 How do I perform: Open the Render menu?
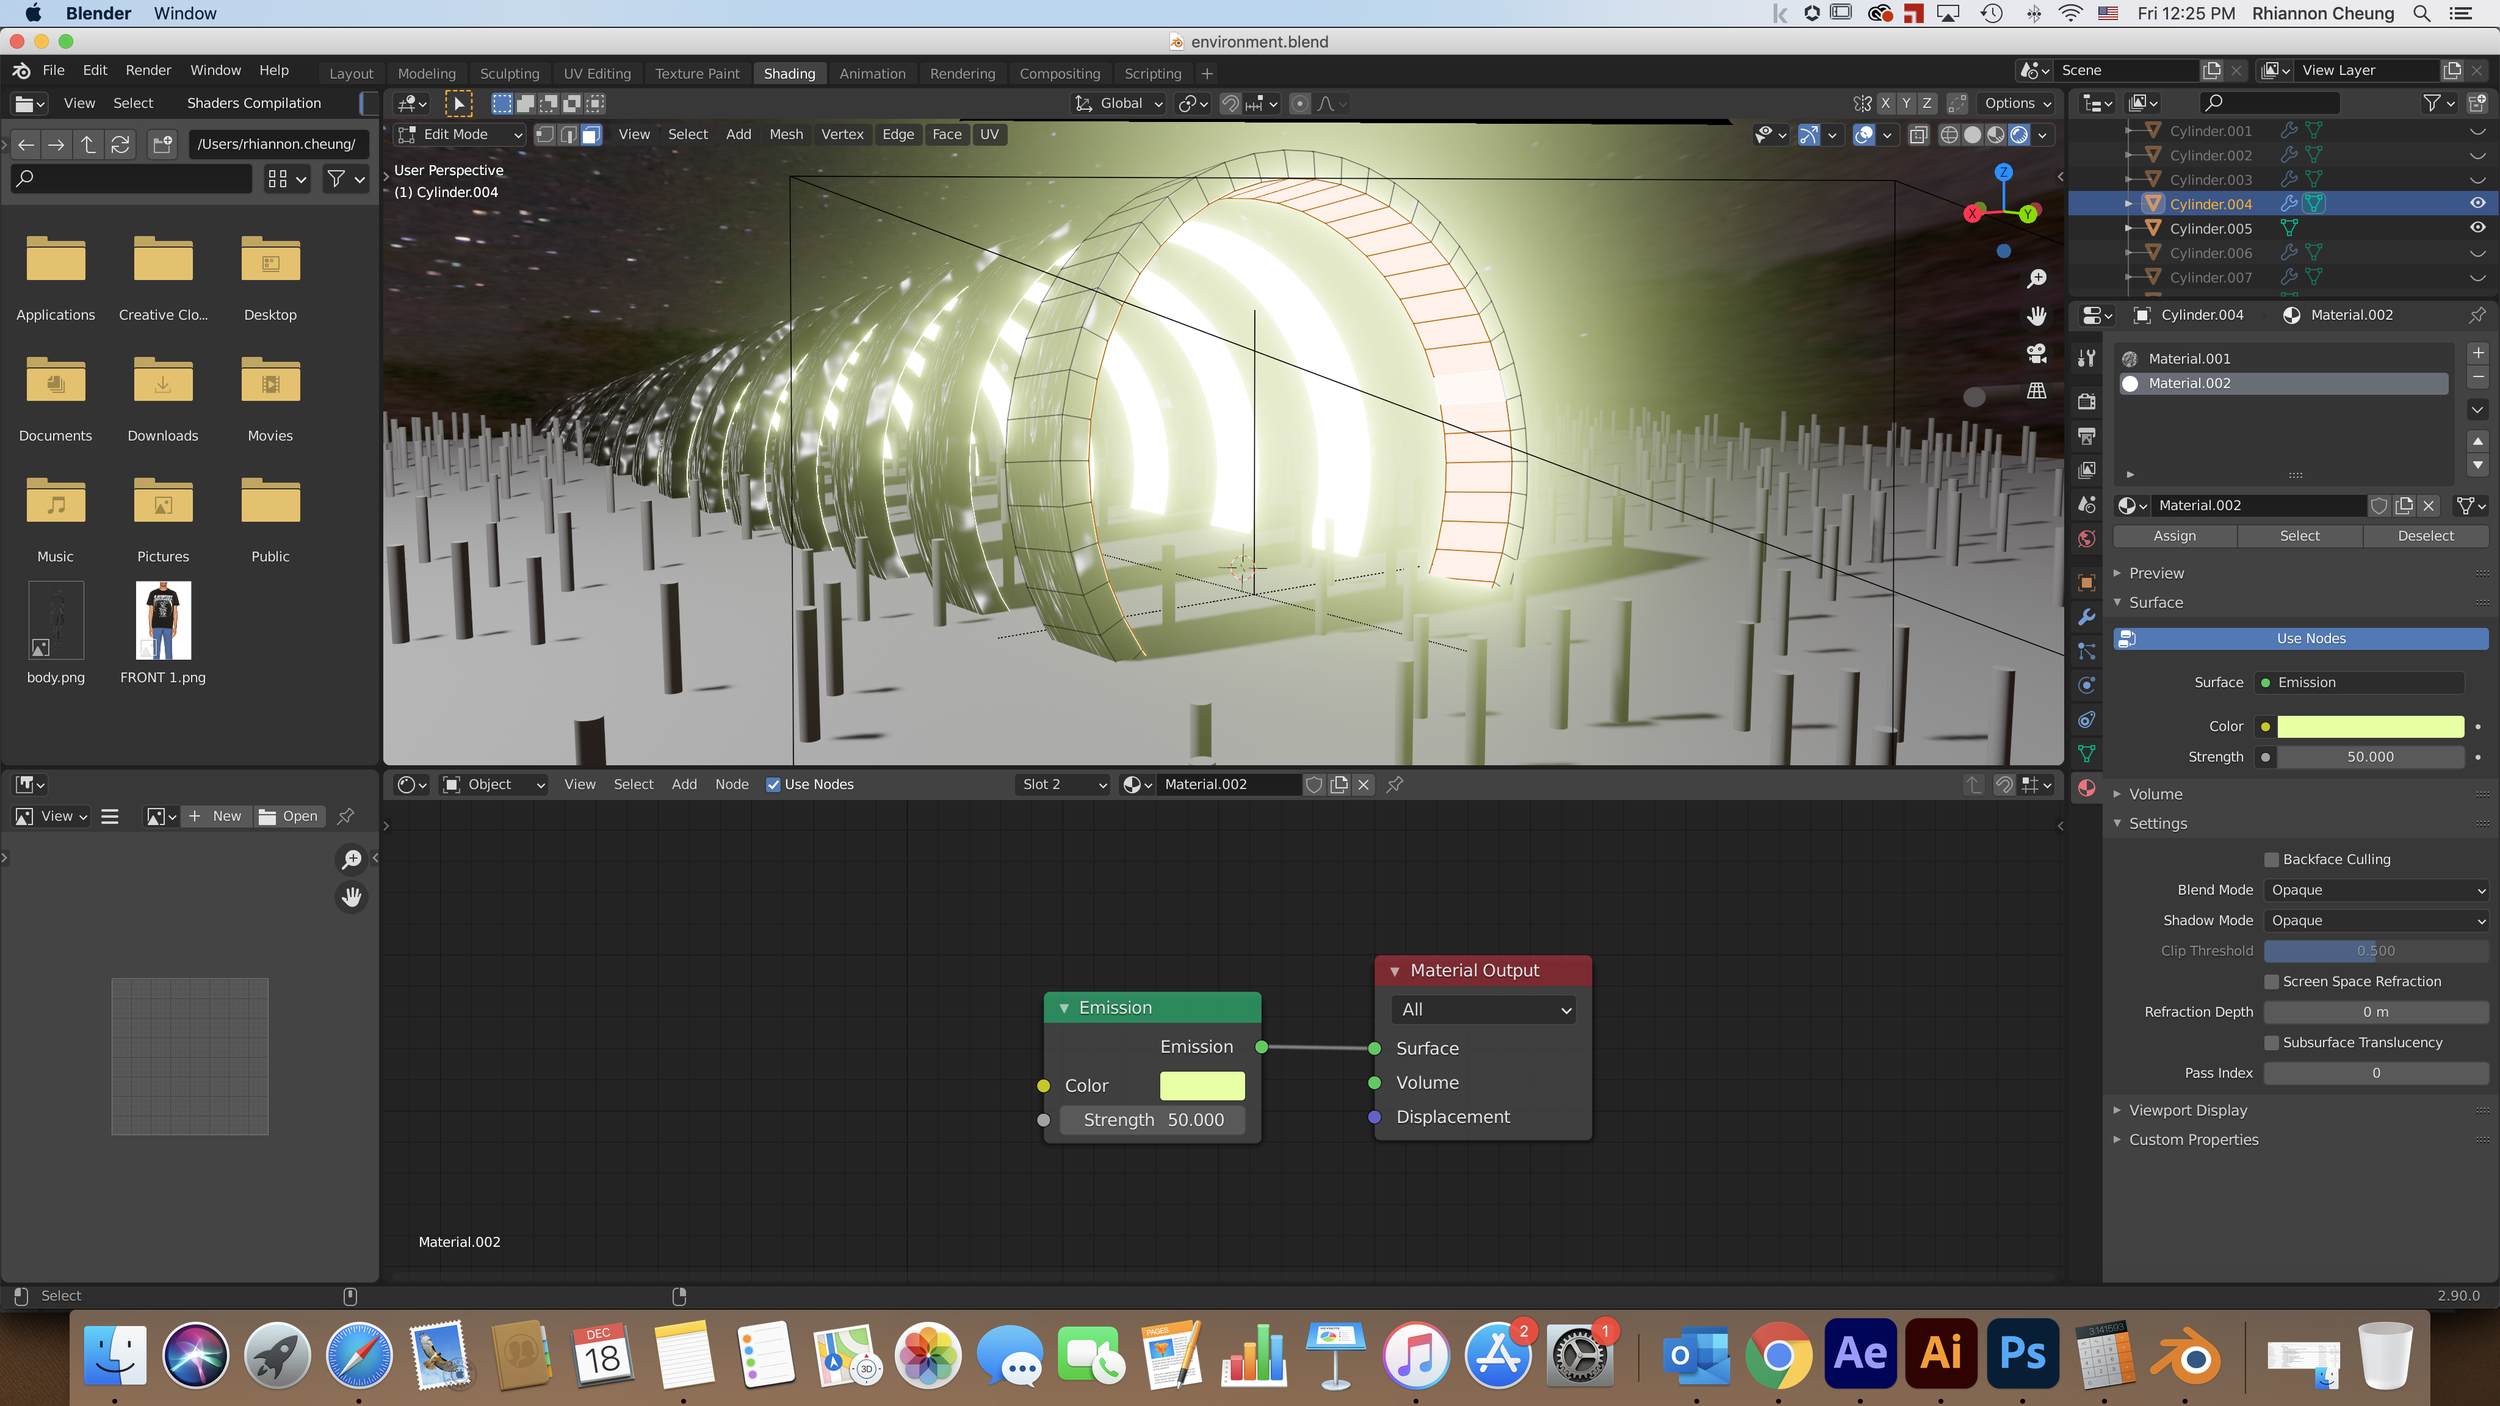(x=148, y=70)
